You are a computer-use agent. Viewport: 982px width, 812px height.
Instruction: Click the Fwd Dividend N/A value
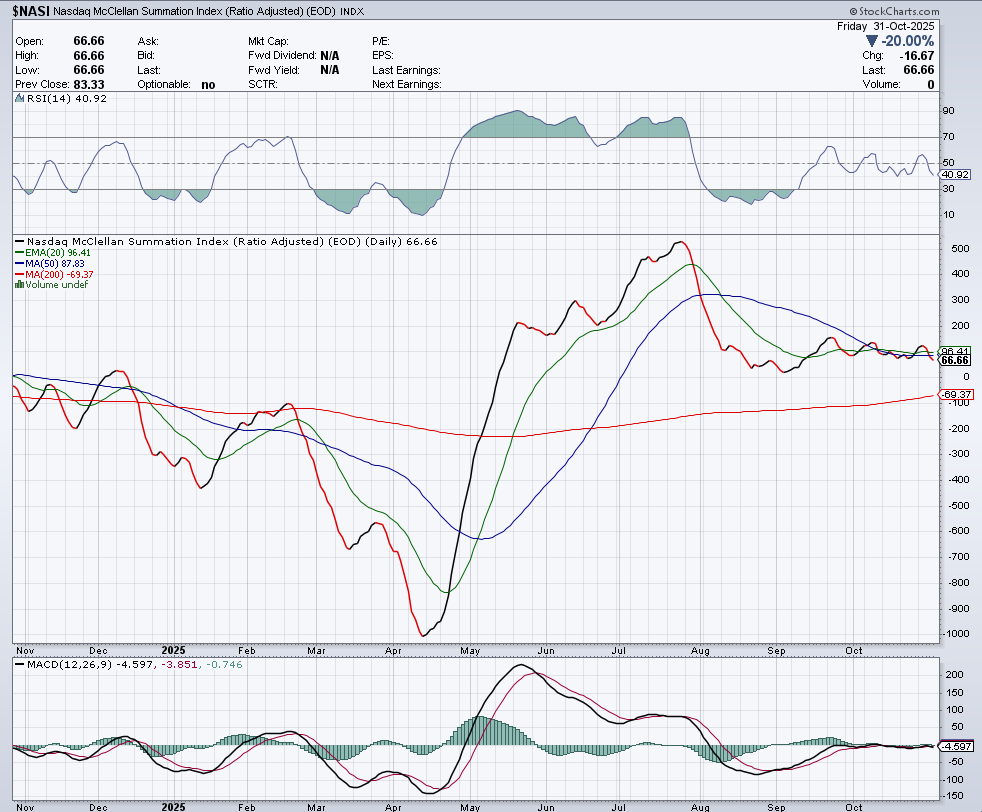(329, 56)
